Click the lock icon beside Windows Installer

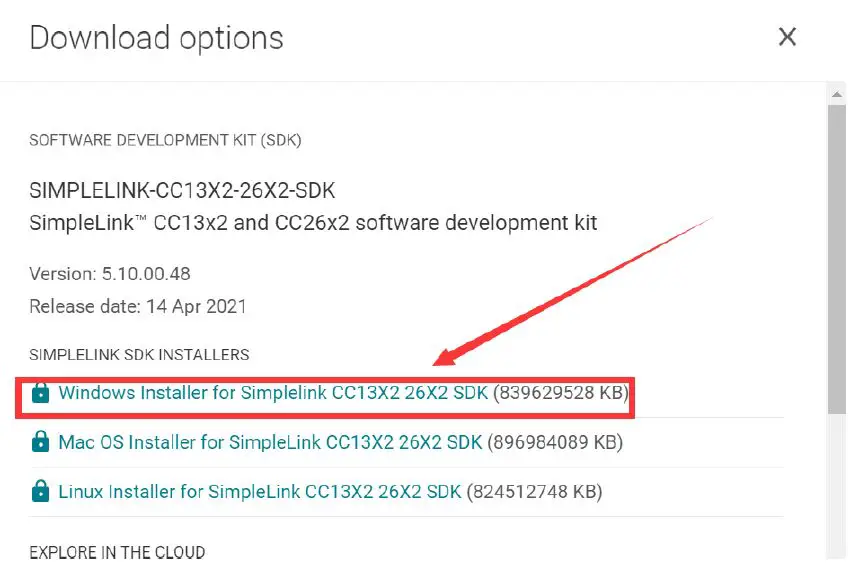click(40, 393)
